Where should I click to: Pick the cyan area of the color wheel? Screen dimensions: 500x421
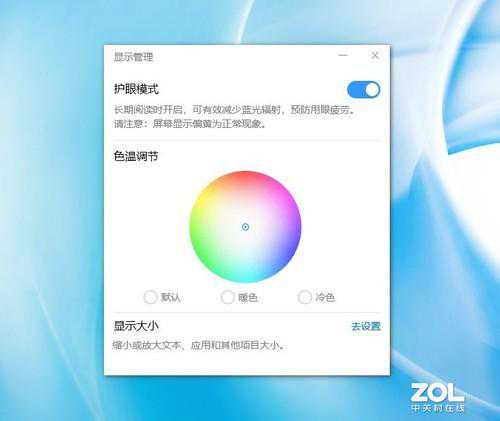coord(245,275)
